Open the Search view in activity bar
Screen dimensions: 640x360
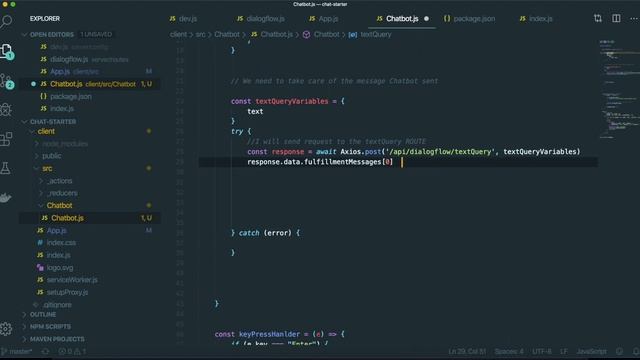point(6,21)
